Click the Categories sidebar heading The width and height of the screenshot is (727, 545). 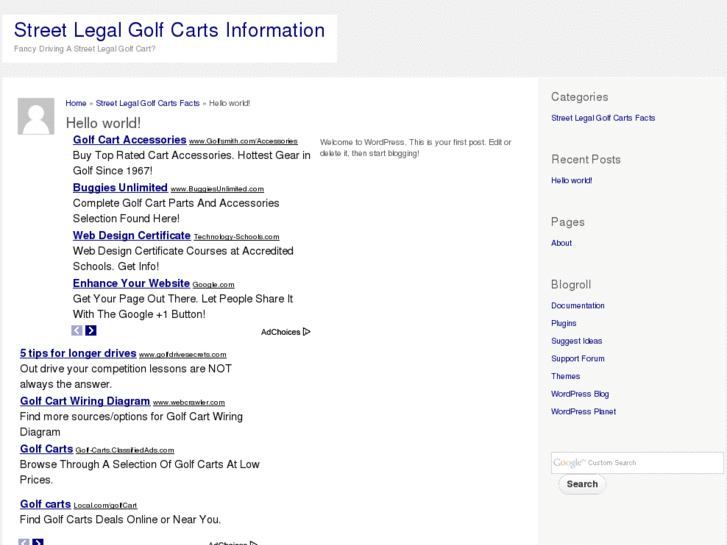[579, 97]
